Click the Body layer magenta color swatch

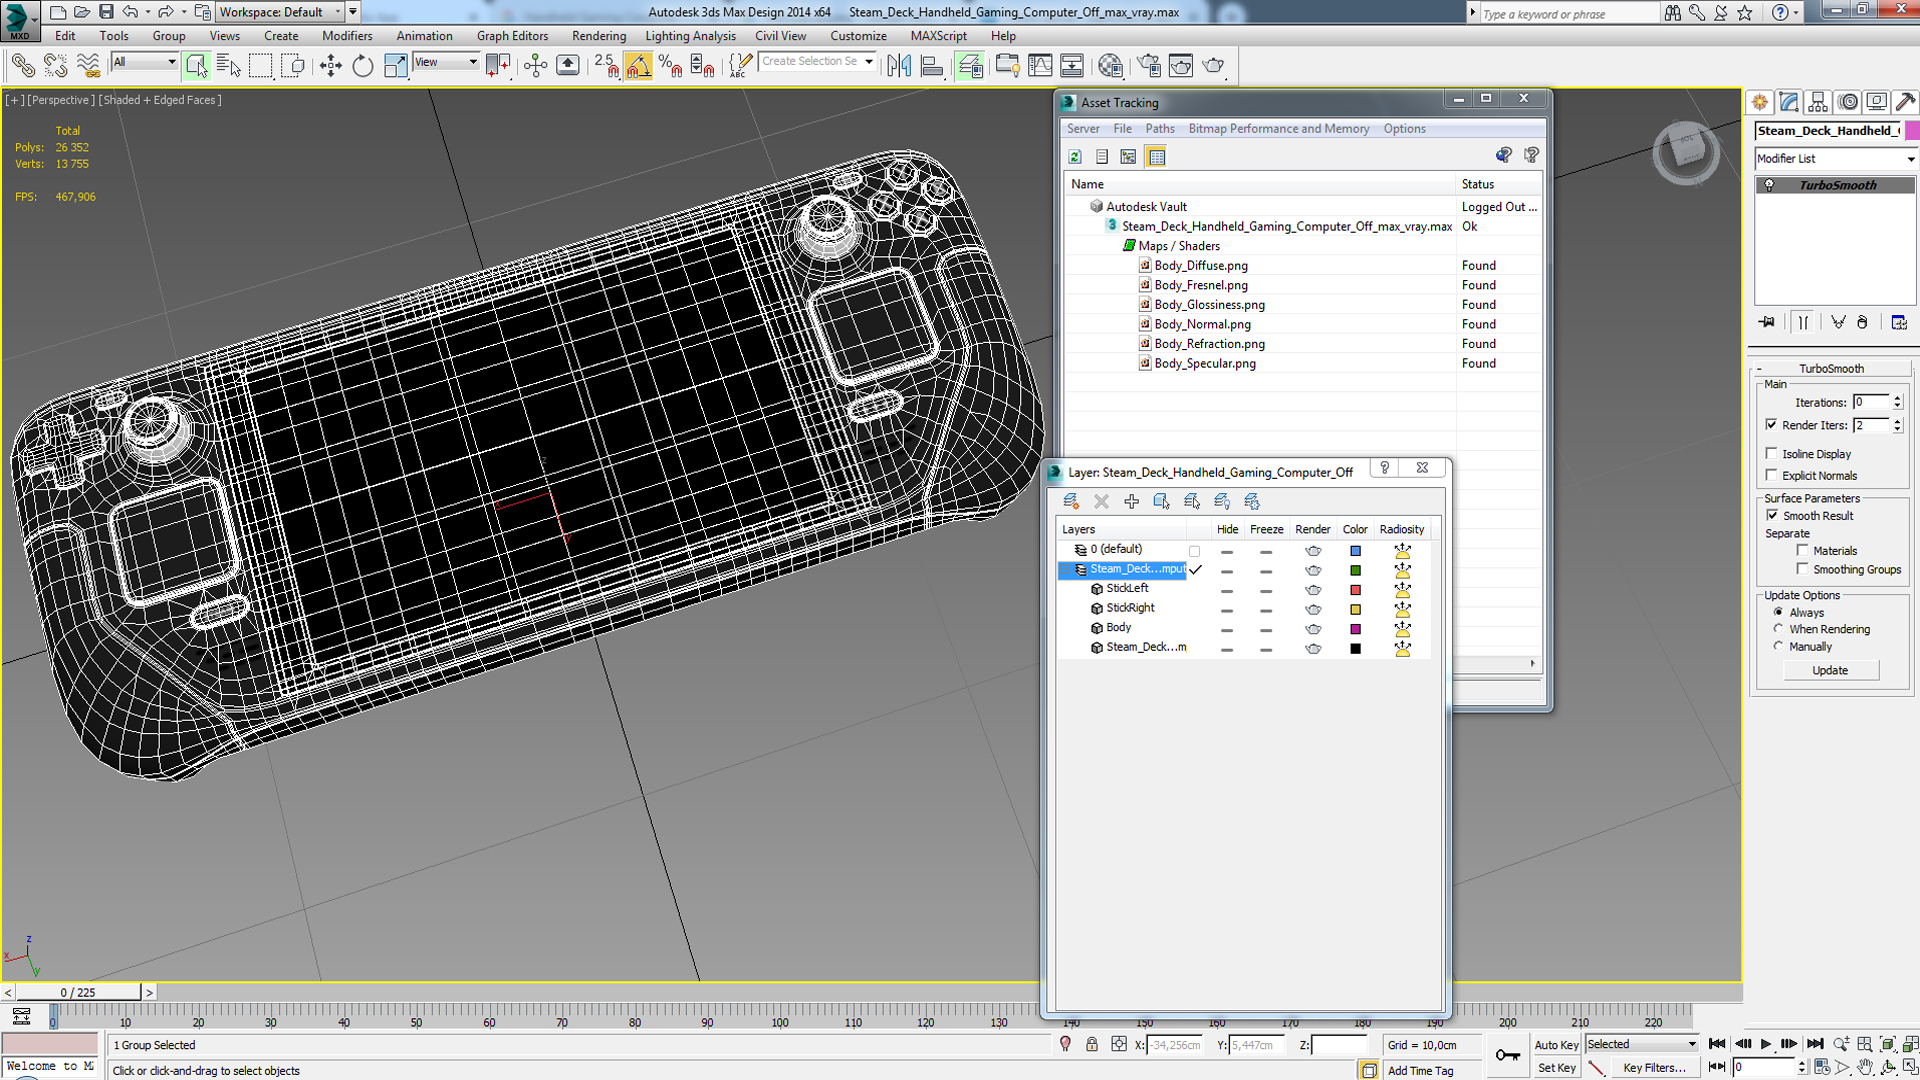(x=1355, y=629)
